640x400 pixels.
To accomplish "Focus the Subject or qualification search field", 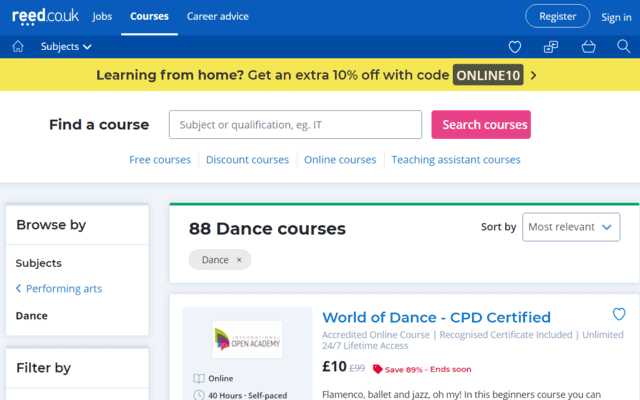I will pyautogui.click(x=296, y=124).
